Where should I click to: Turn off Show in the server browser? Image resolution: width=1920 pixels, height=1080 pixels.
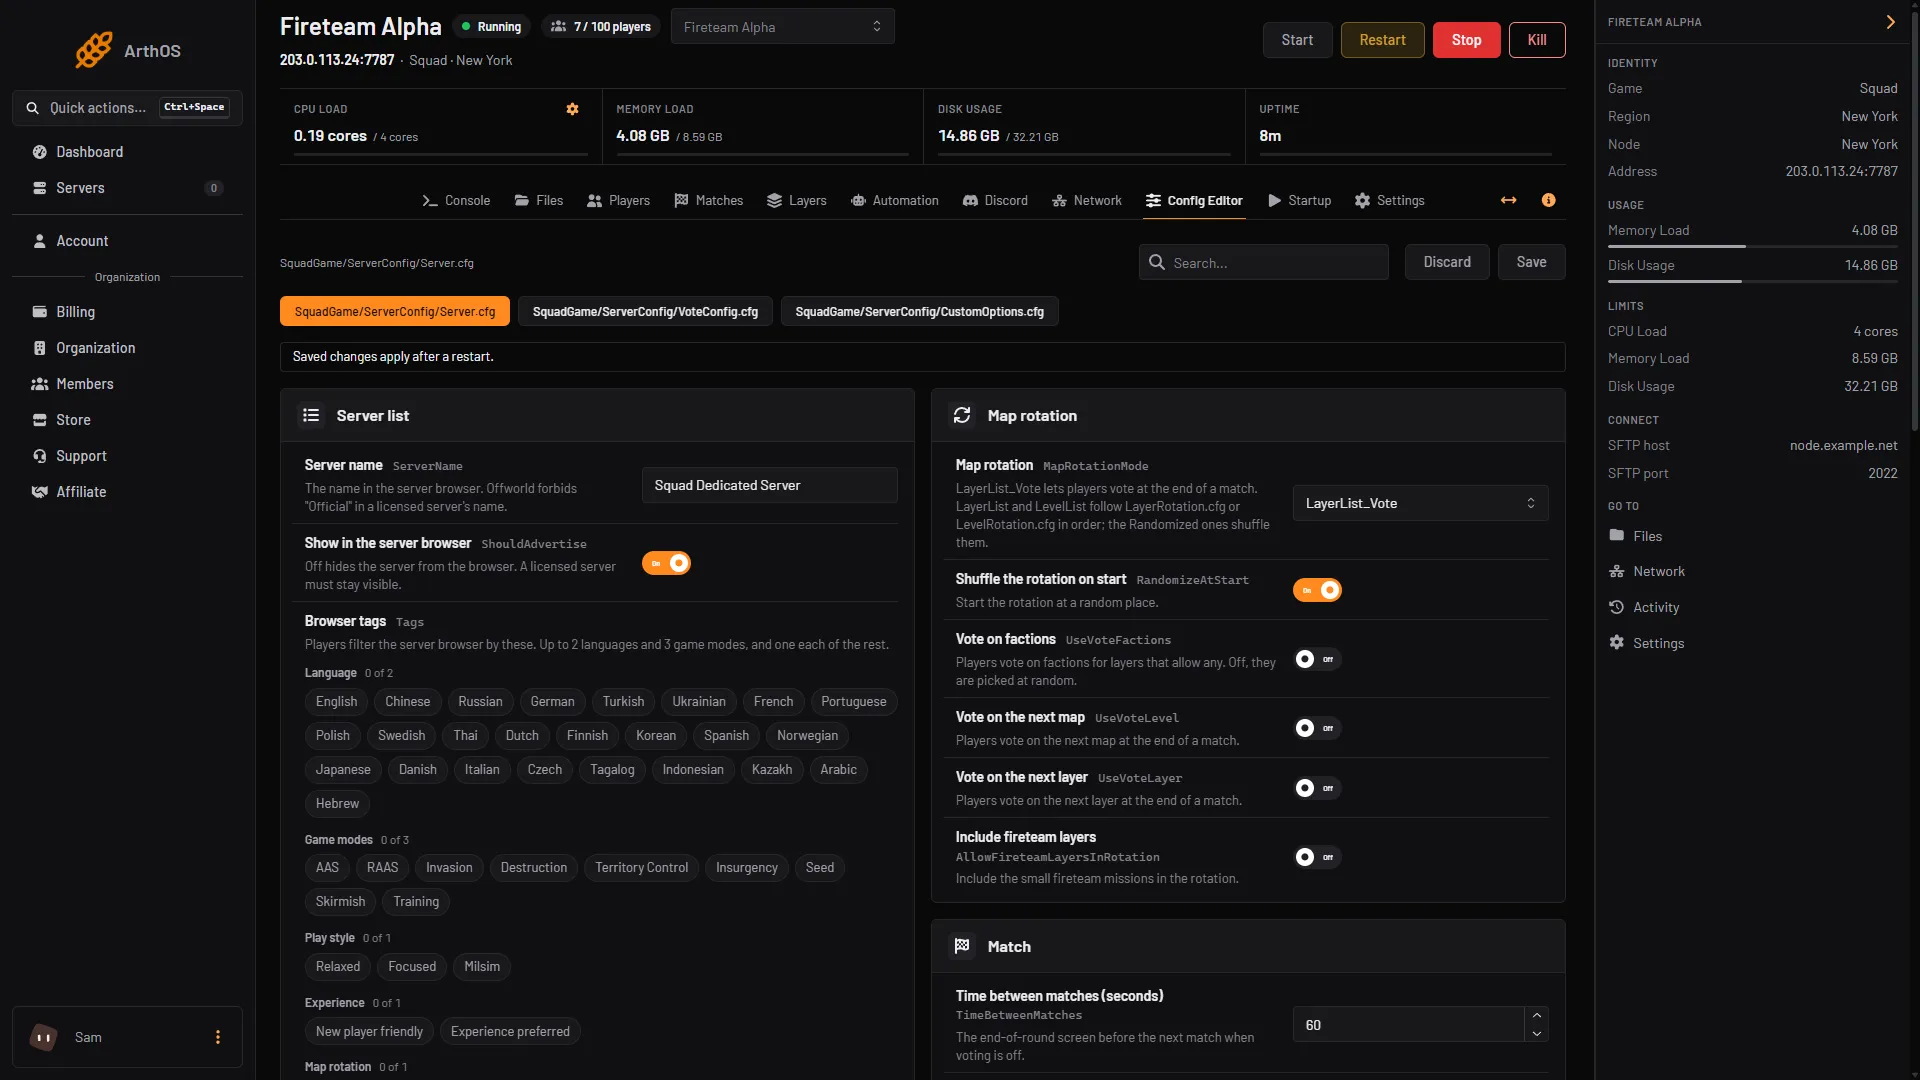666,563
